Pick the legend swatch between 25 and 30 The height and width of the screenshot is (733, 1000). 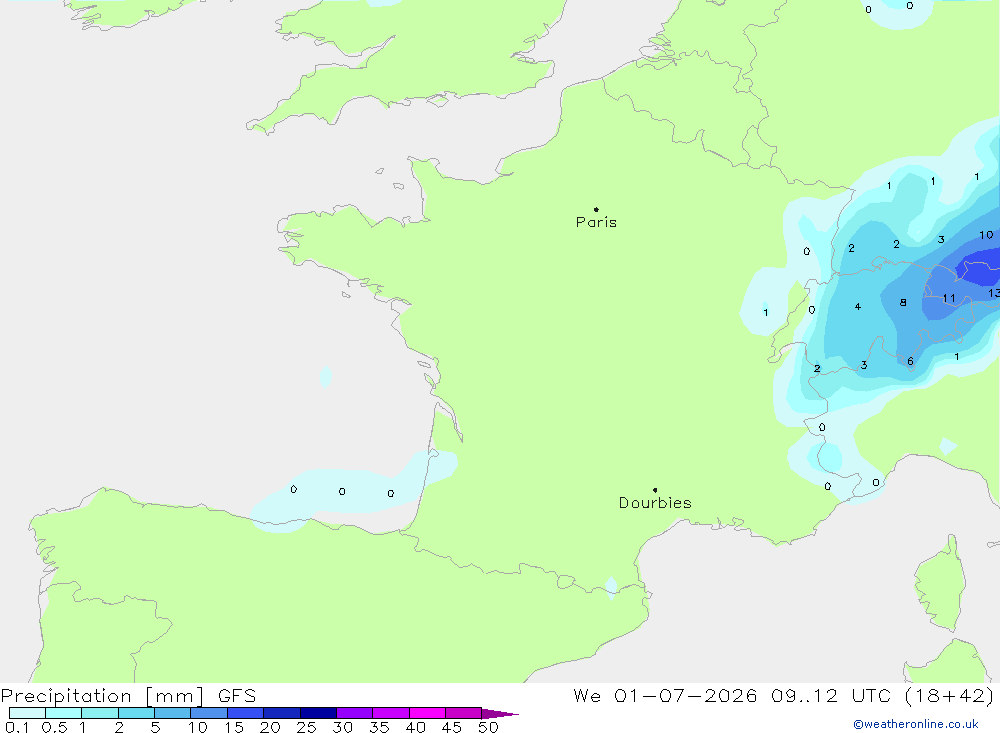[318, 713]
